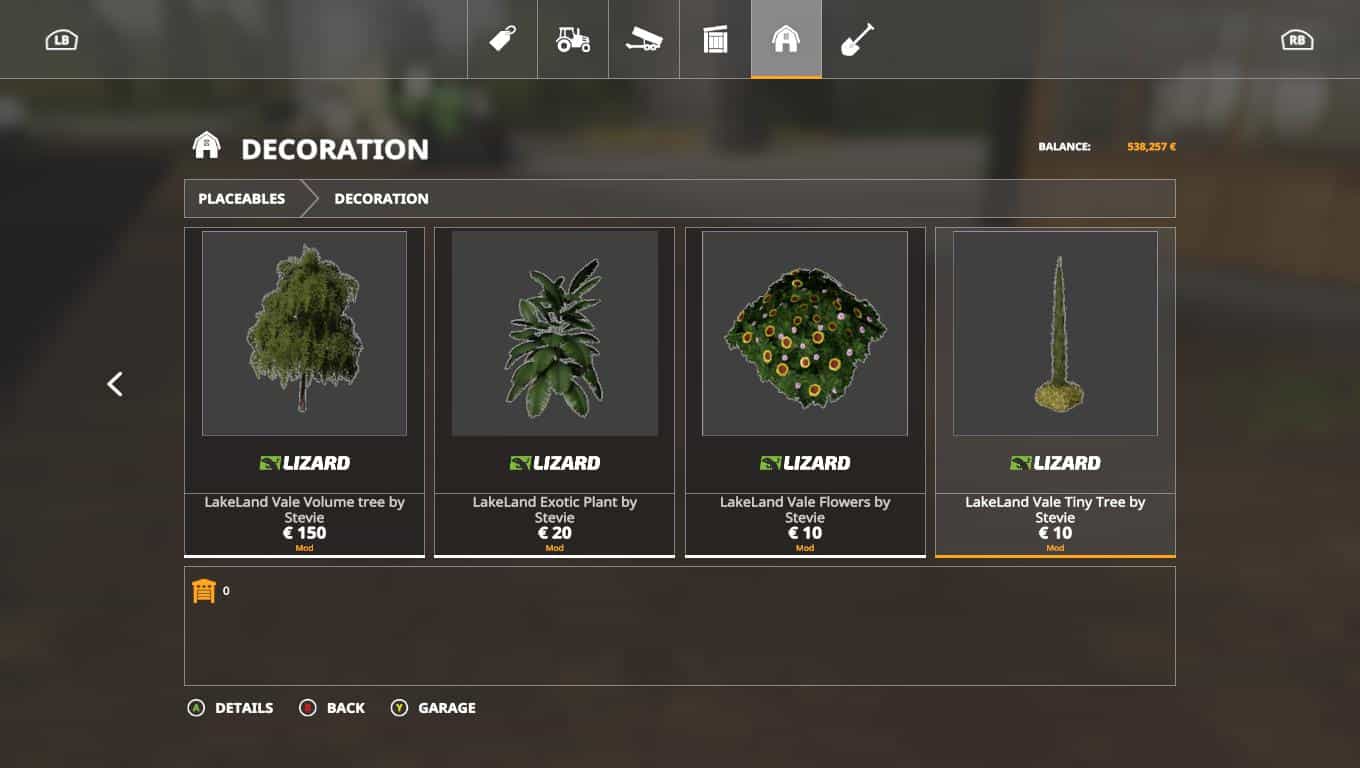Open the GARAGE option
The image size is (1360, 768).
434,708
